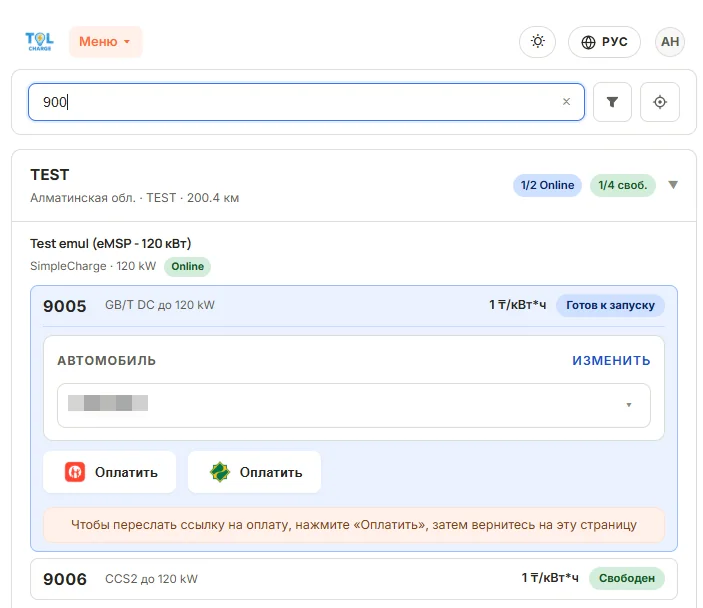Click the Свободен status badge
Viewport: 703px width, 608px height.
[x=627, y=578]
